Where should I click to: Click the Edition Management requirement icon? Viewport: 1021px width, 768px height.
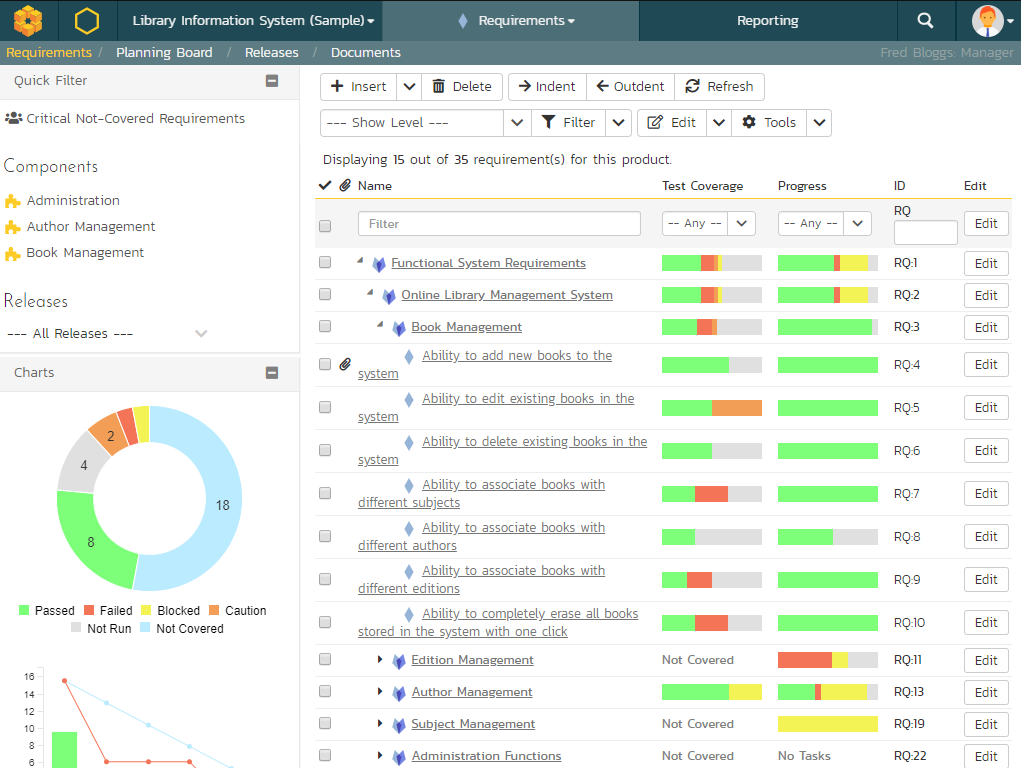click(399, 661)
